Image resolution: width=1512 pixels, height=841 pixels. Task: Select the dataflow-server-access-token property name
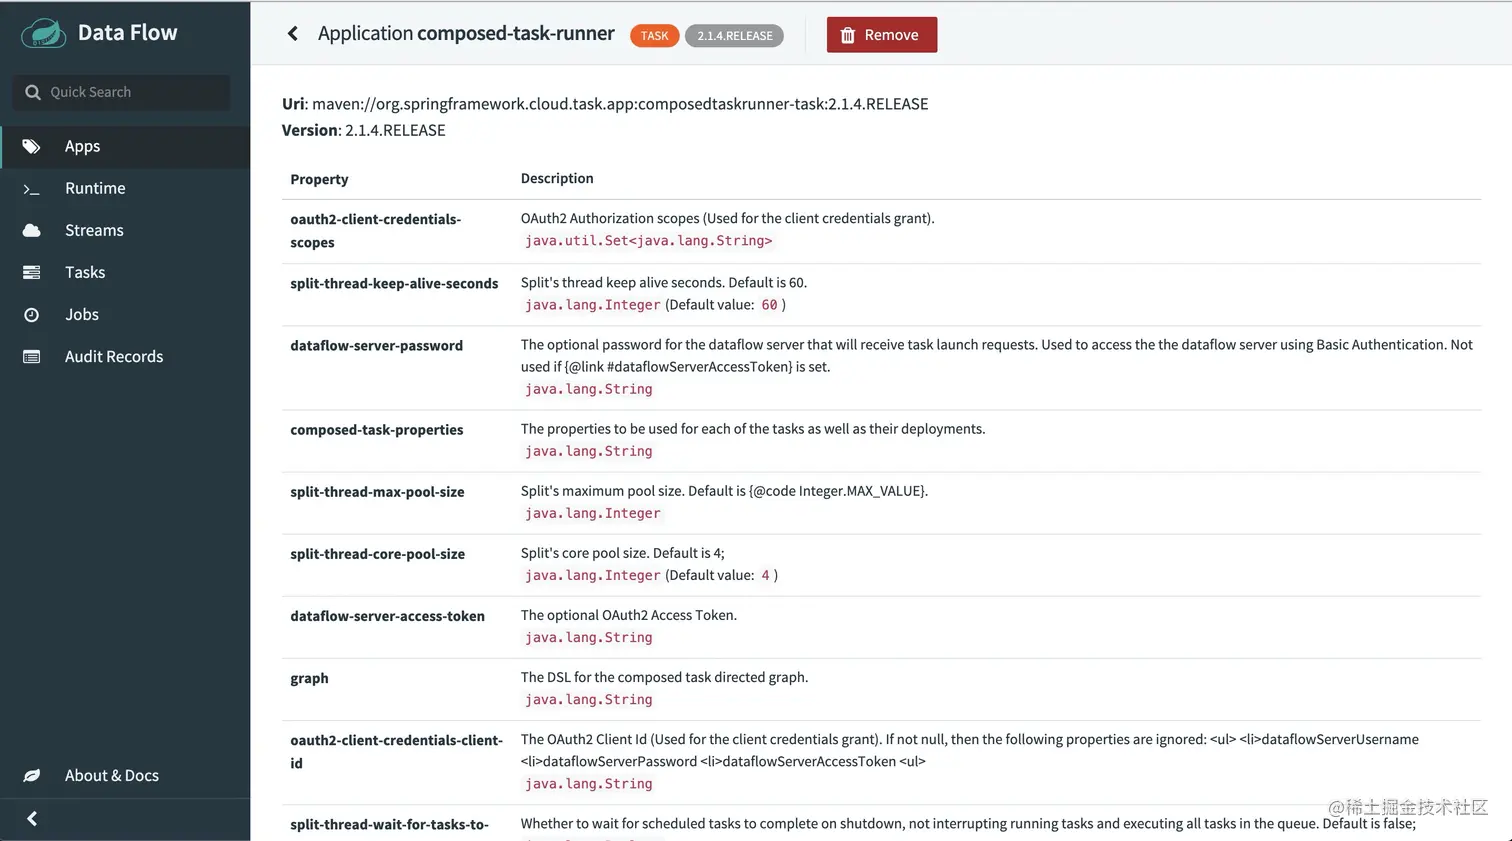point(388,616)
